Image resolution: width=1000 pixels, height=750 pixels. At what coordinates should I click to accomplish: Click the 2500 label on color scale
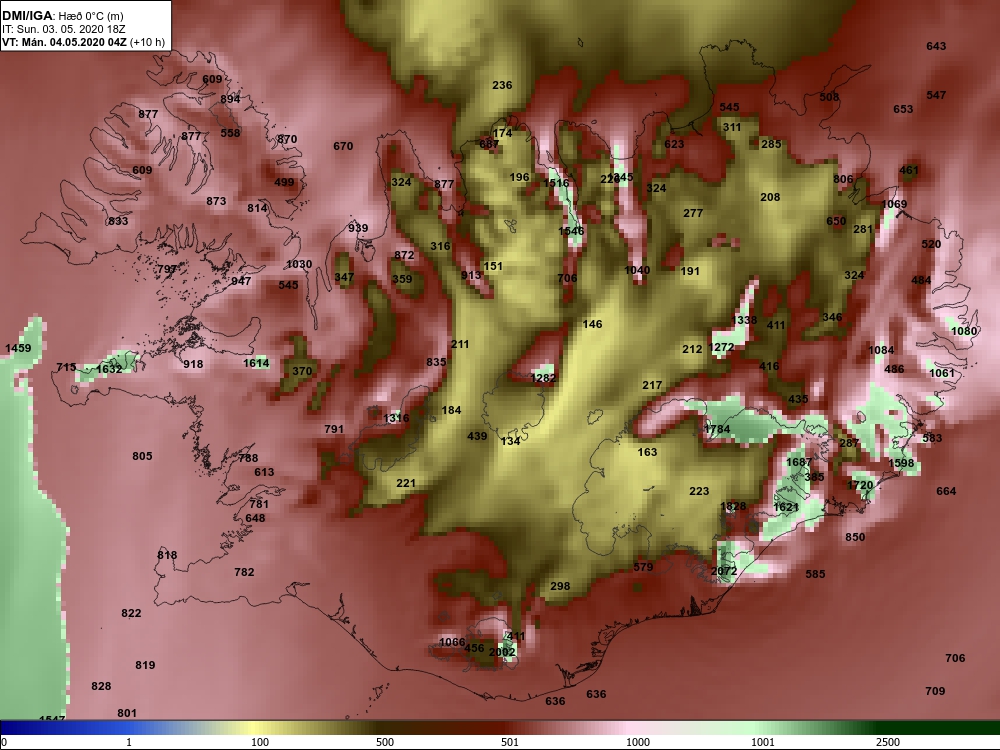(888, 742)
